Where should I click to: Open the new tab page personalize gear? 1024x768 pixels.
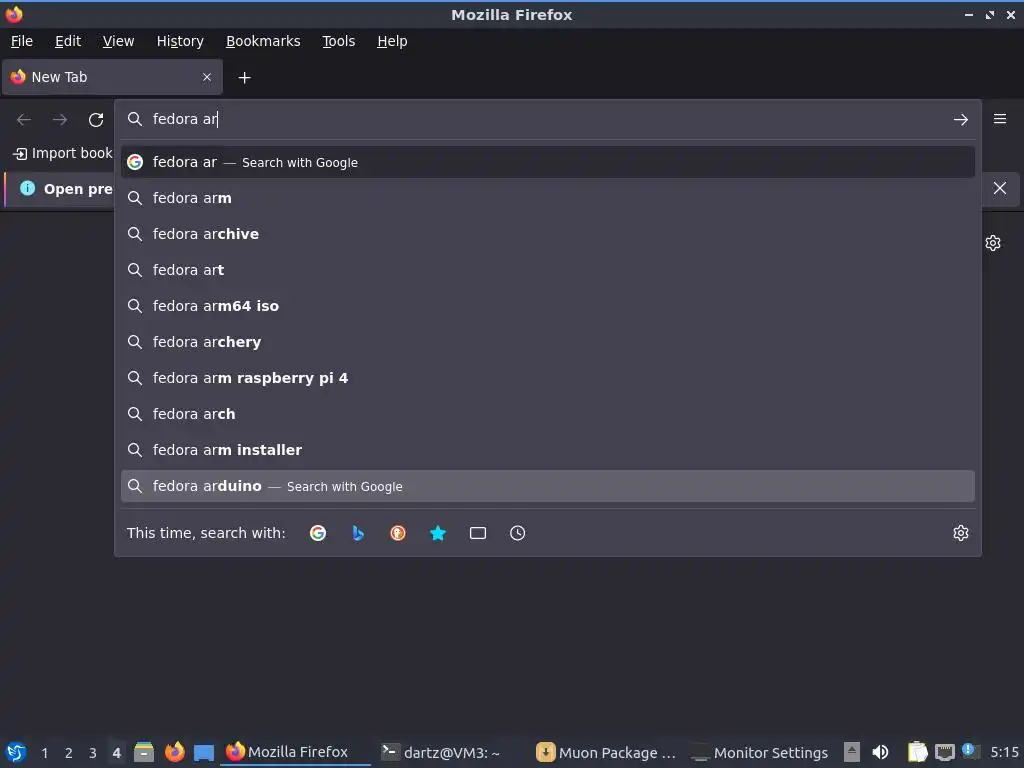coord(993,243)
